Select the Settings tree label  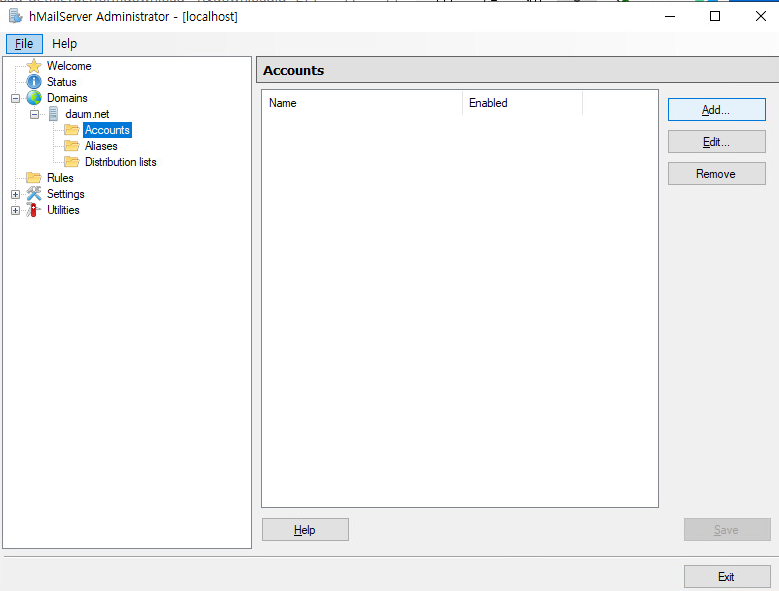[x=66, y=194]
